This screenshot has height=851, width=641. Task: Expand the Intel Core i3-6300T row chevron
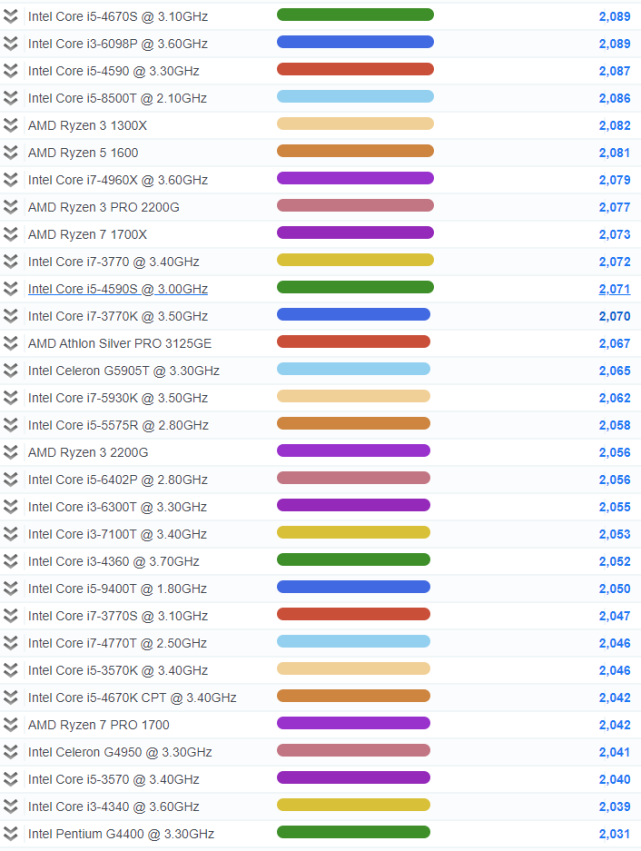pyautogui.click(x=10, y=506)
